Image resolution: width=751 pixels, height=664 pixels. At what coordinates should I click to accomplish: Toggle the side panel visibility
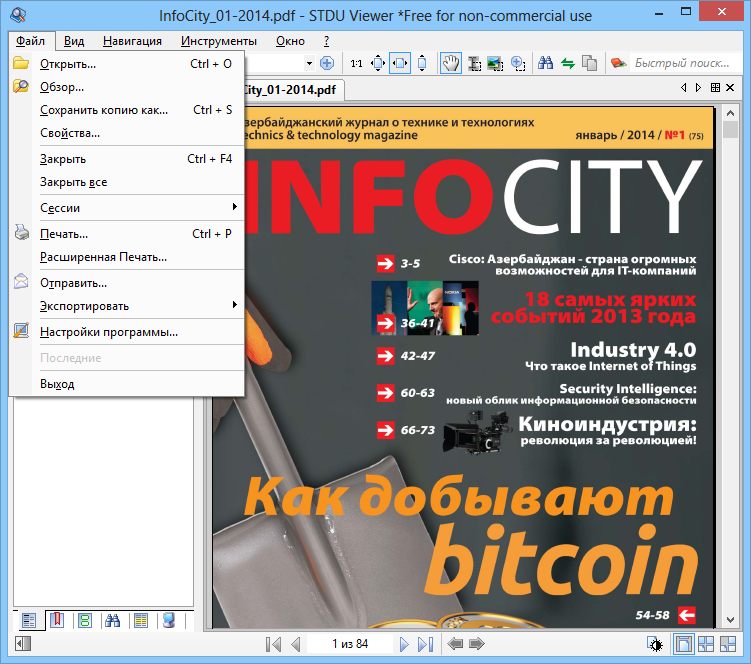[23, 643]
